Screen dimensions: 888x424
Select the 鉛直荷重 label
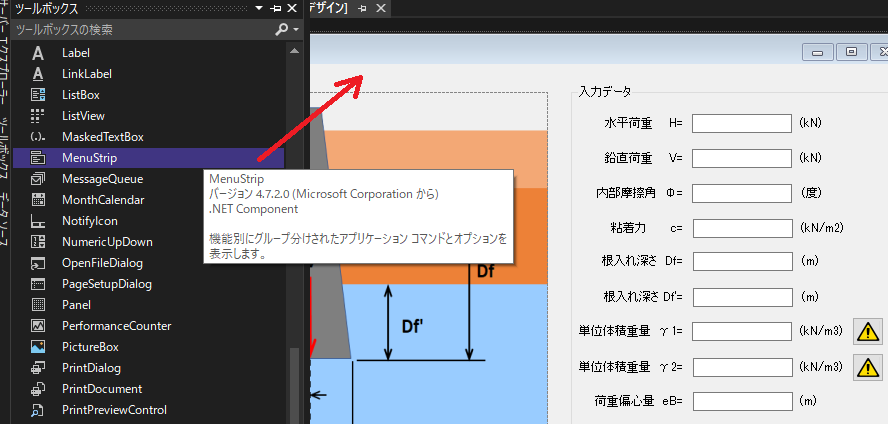pos(628,158)
